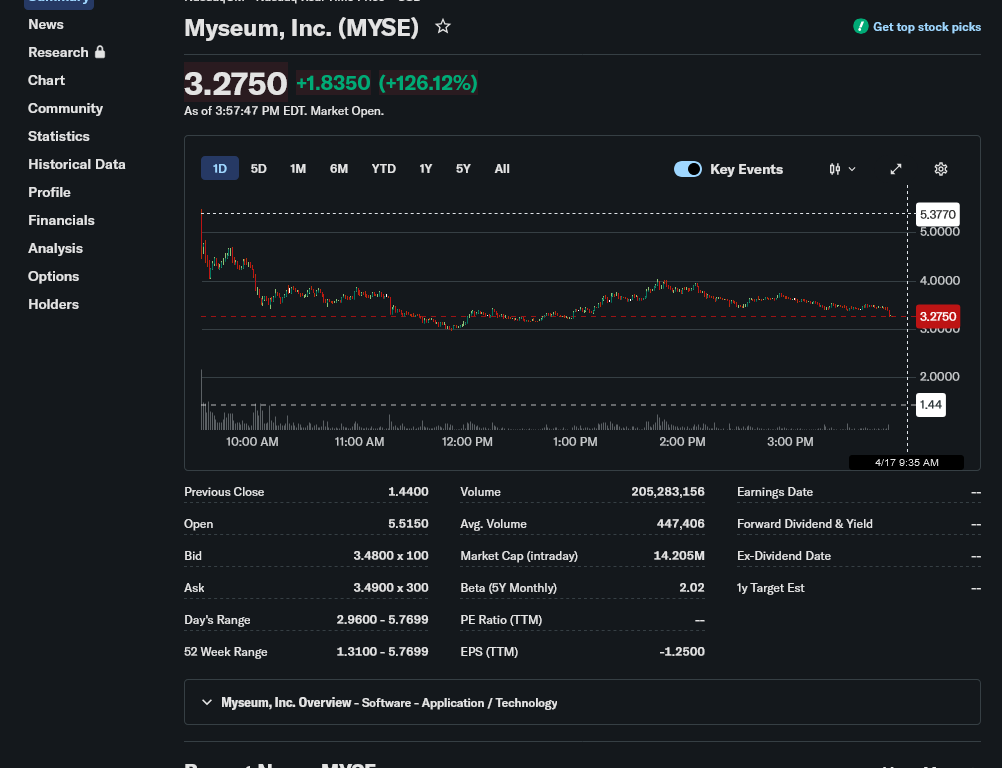Click the 1.44 previous close marker
The height and width of the screenshot is (768, 1002).
[930, 404]
